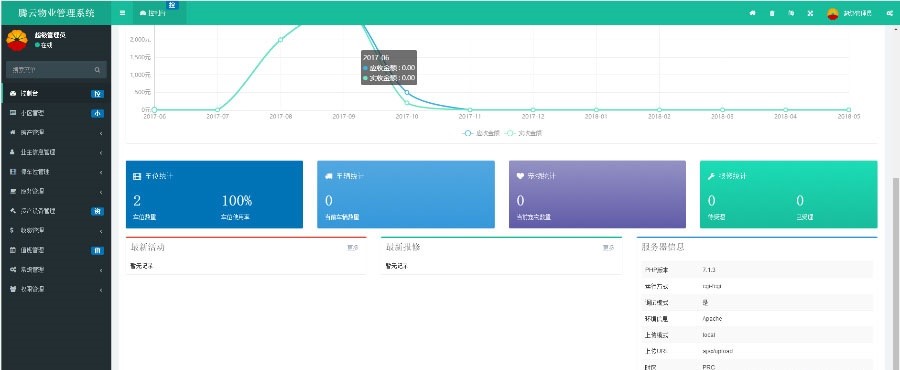
Task: Click 更多 link in the 最新活动 panel
Action: click(x=352, y=248)
